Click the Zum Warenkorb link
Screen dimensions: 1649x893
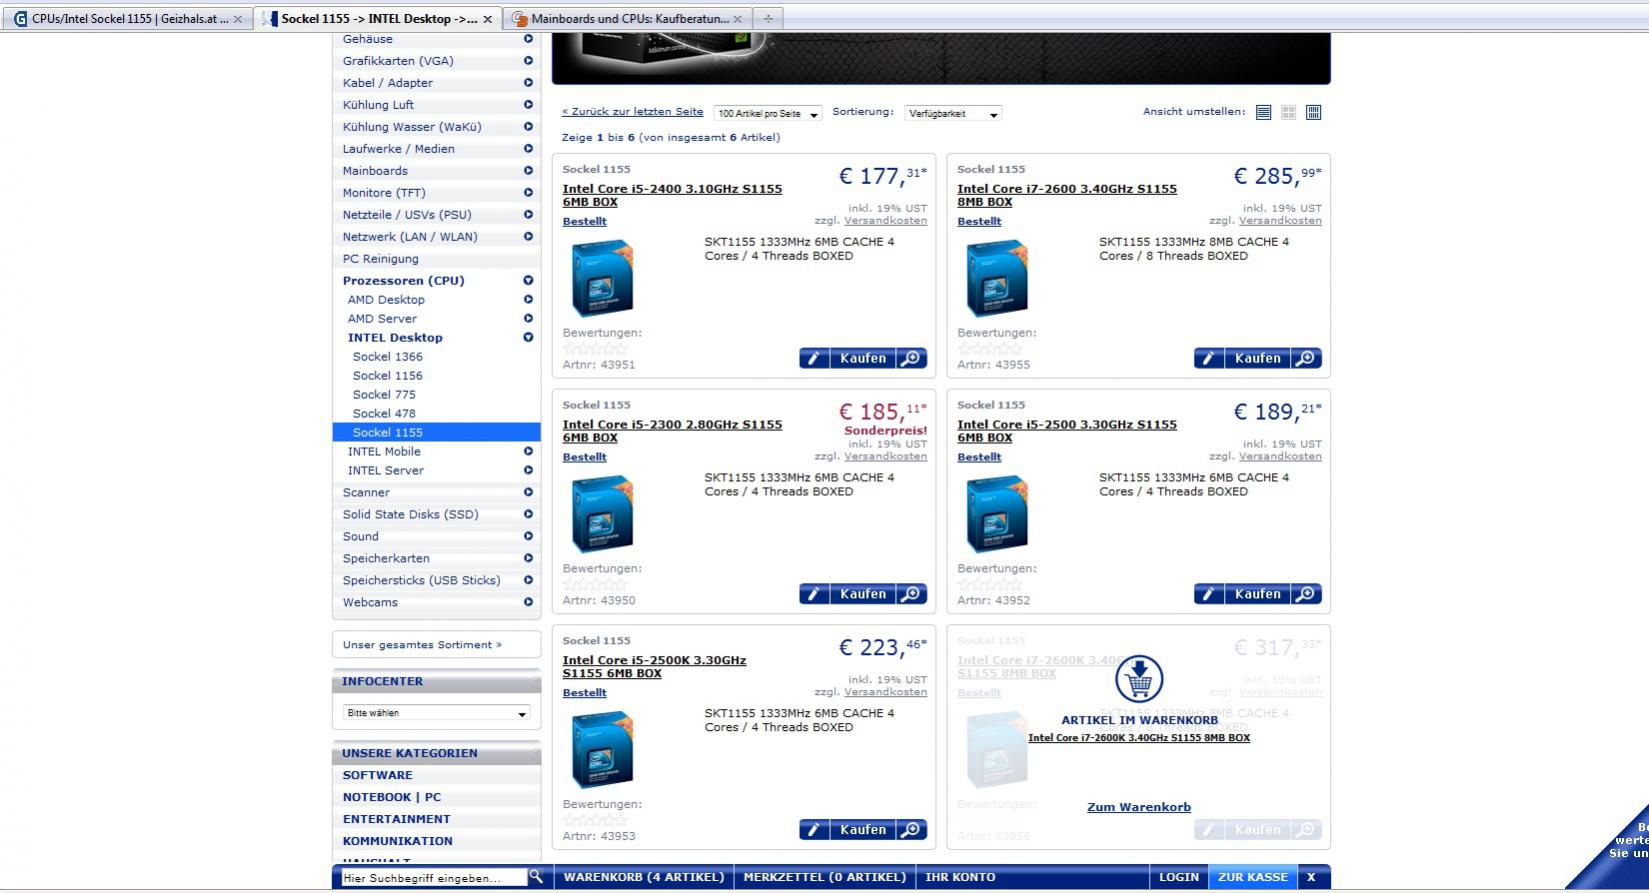pos(1139,807)
